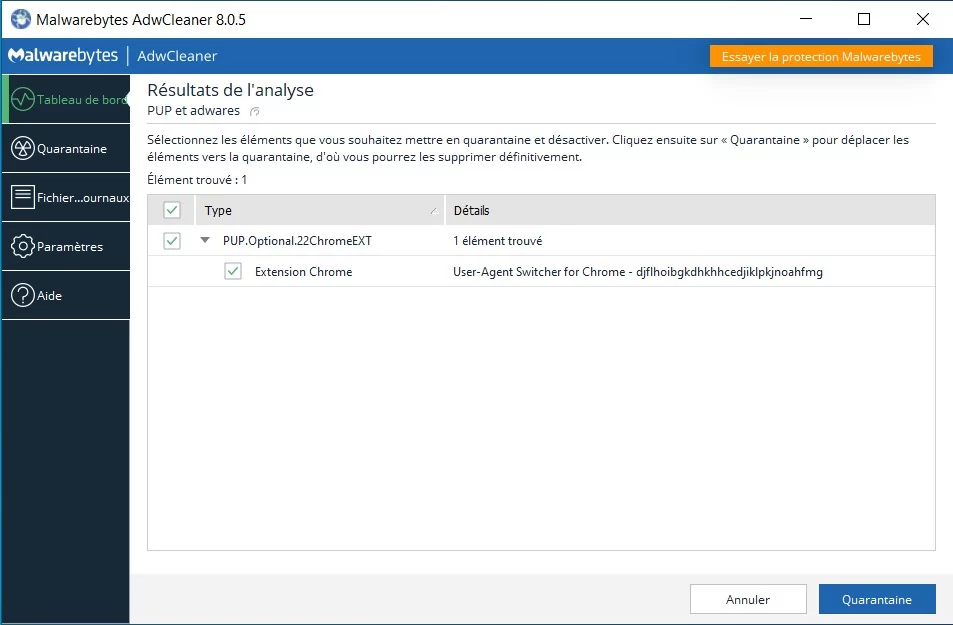The image size is (953, 625).
Task: Open the Quarantaine section label in sidebar
Action: (72, 149)
